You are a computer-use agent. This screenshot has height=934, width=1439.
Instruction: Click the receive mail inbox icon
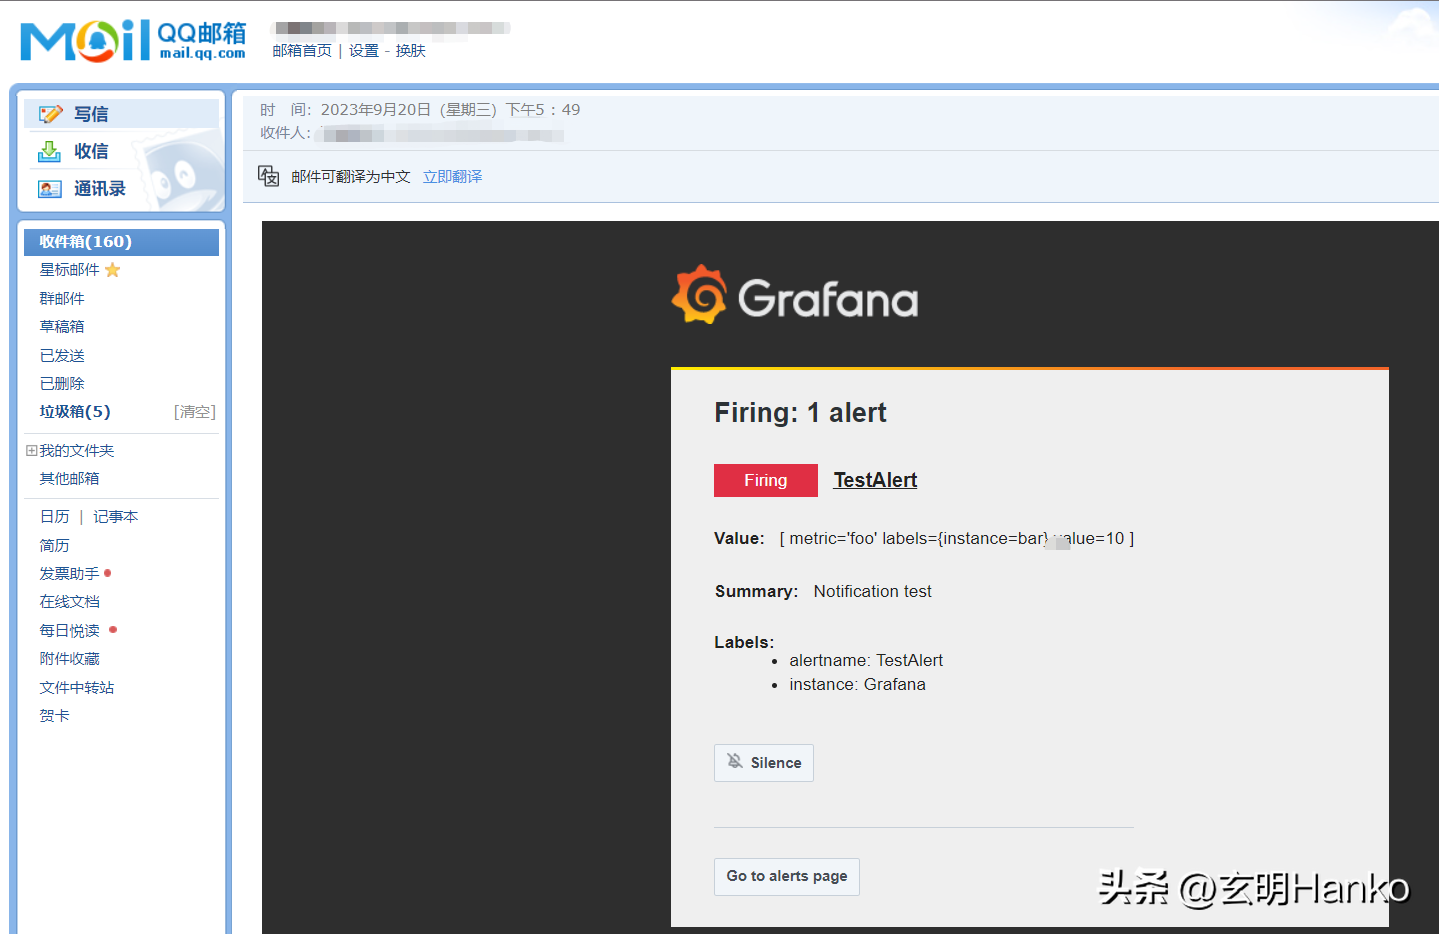49,151
